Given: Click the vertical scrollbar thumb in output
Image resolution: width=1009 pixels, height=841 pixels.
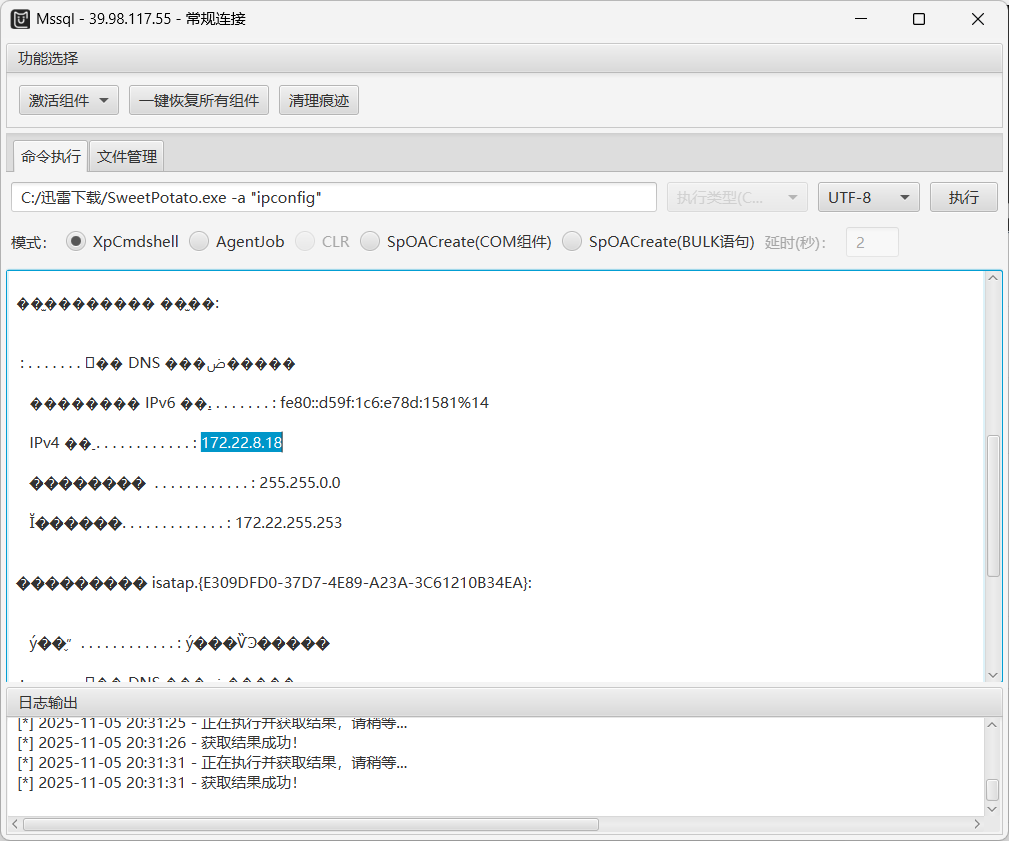Looking at the screenshot, I should click(993, 505).
